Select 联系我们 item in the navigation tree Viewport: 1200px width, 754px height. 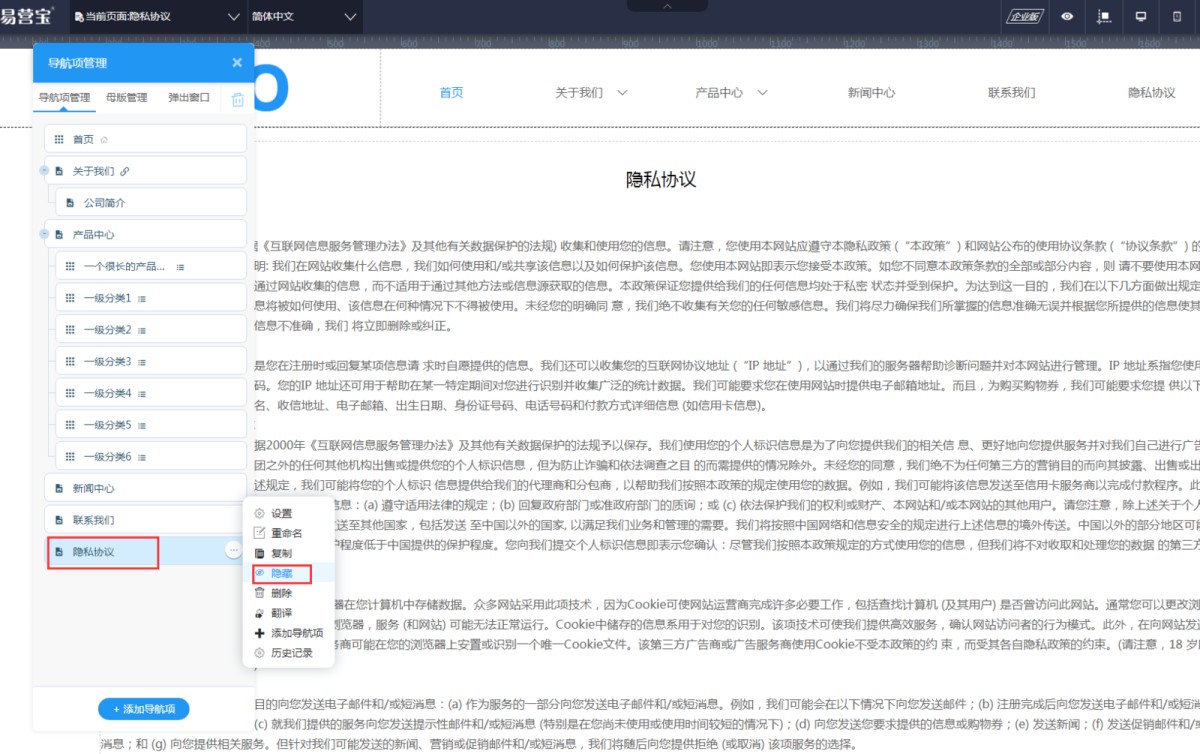94,520
